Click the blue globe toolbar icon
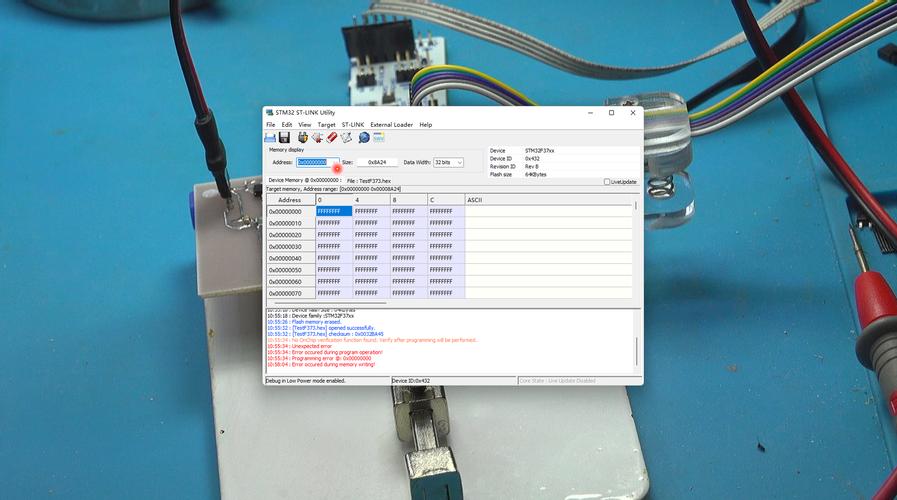The image size is (897, 500). pos(364,137)
